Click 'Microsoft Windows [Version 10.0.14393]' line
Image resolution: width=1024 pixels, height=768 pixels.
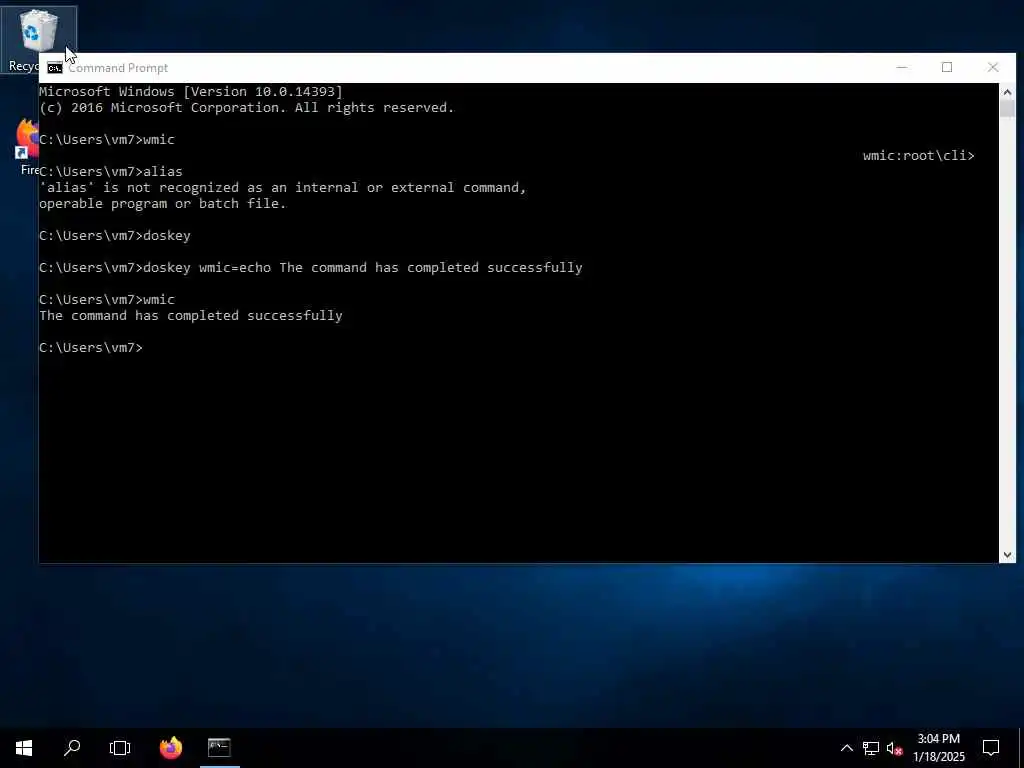191,91
